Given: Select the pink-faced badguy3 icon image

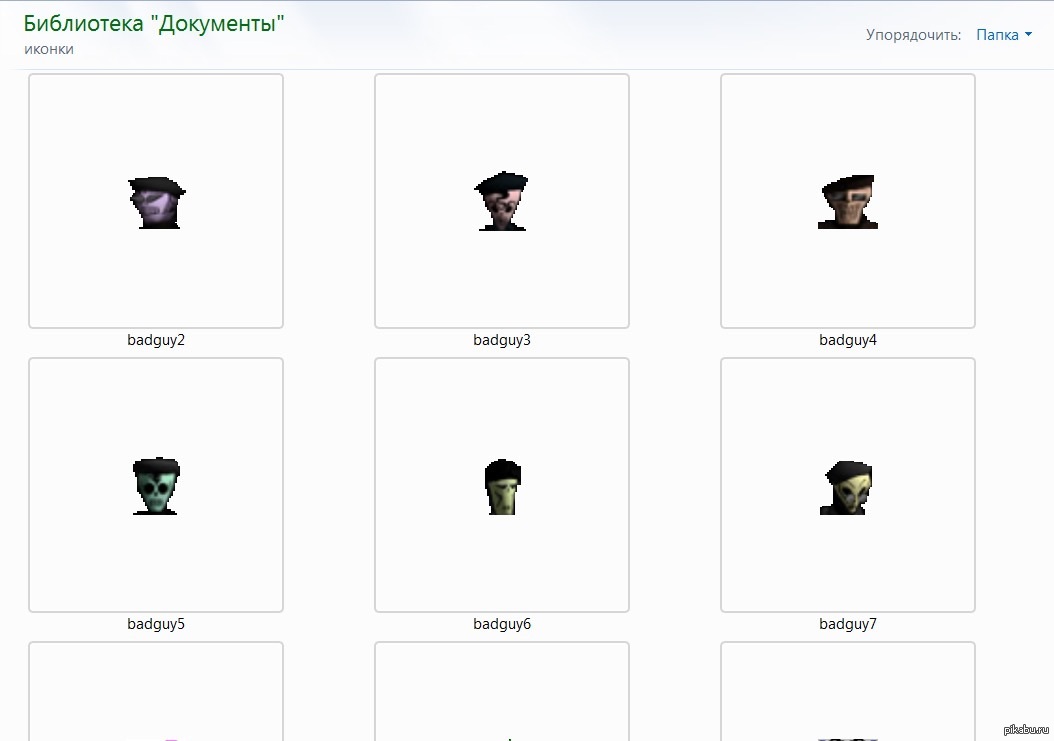Looking at the screenshot, I should [x=501, y=202].
